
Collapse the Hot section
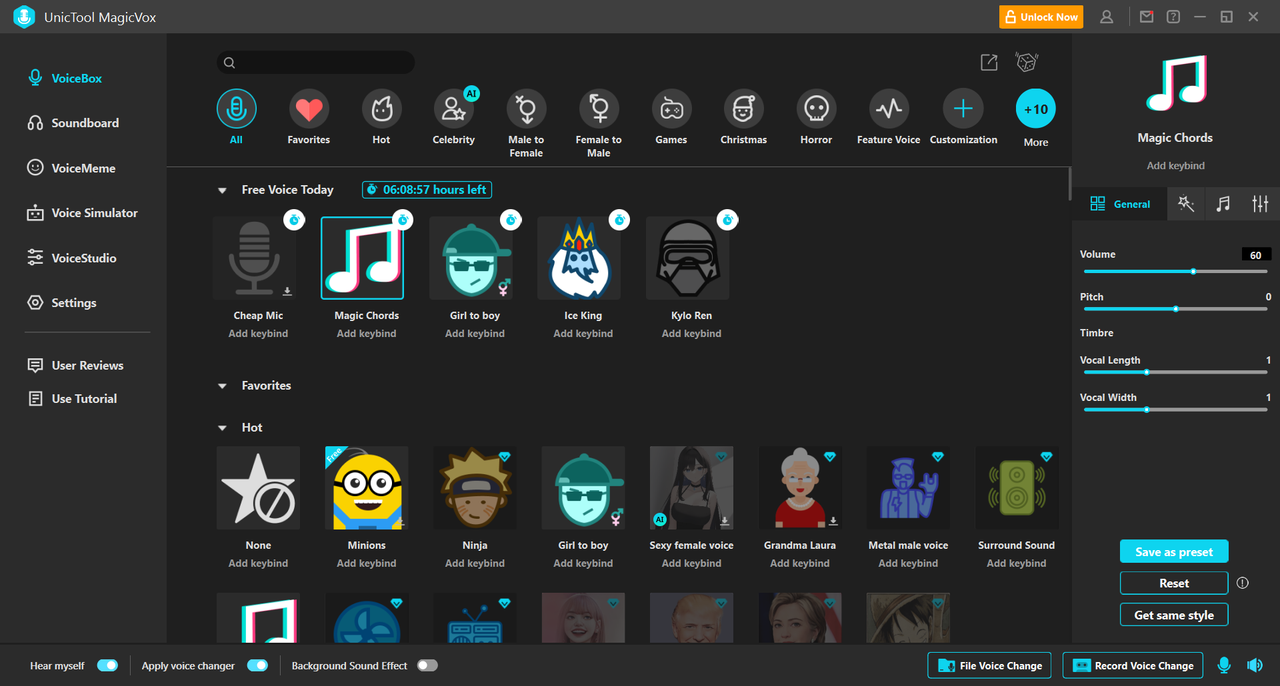[x=222, y=428]
